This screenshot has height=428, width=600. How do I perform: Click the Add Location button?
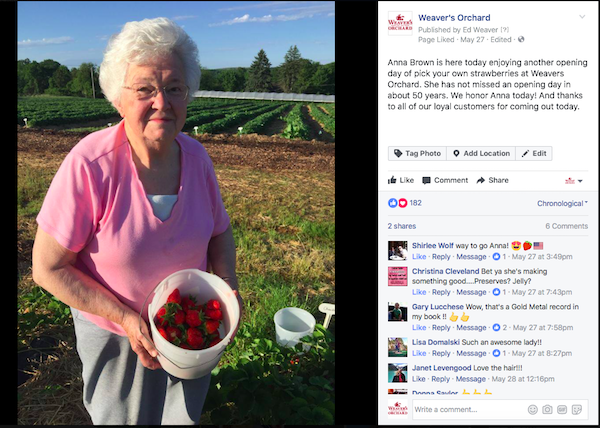[481, 153]
